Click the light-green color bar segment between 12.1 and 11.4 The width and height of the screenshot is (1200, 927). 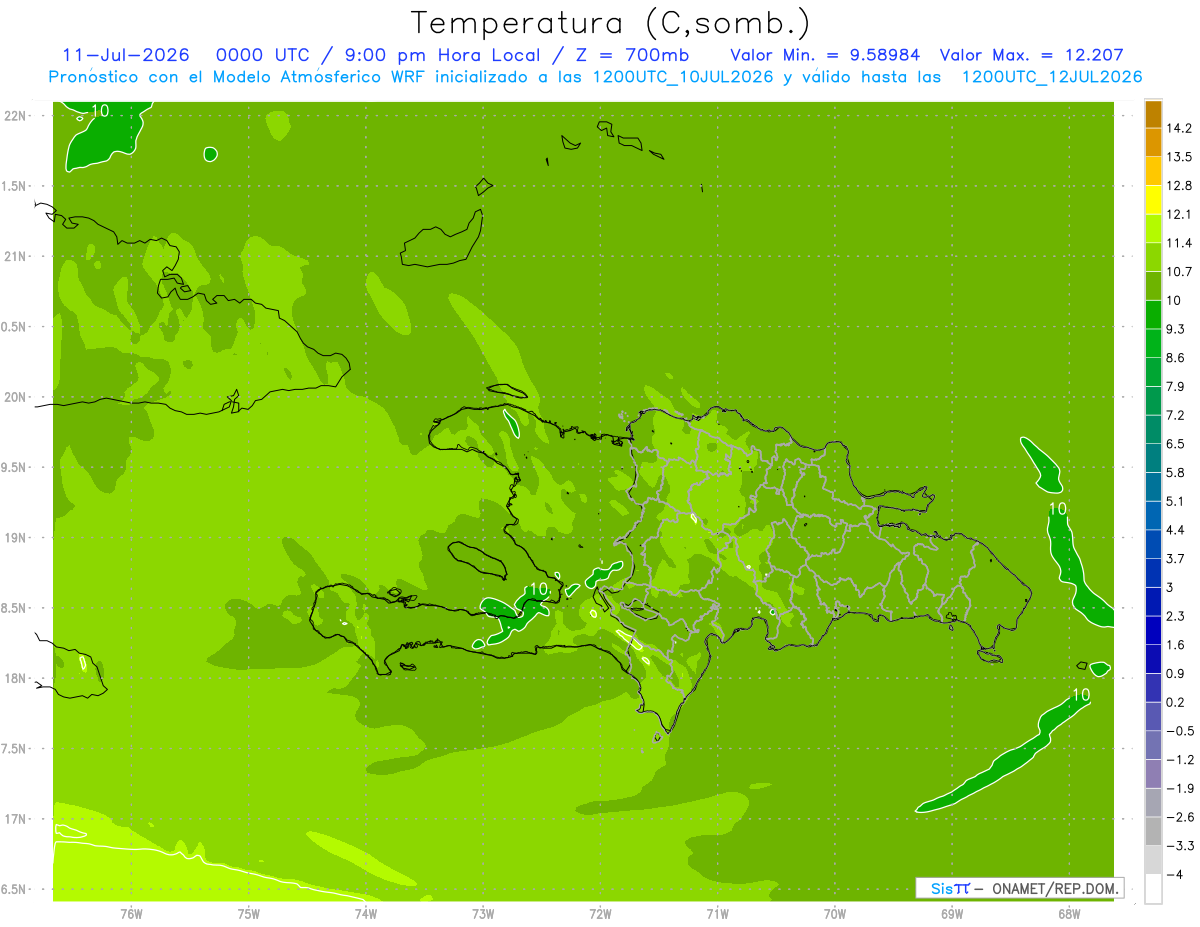(x=1153, y=229)
